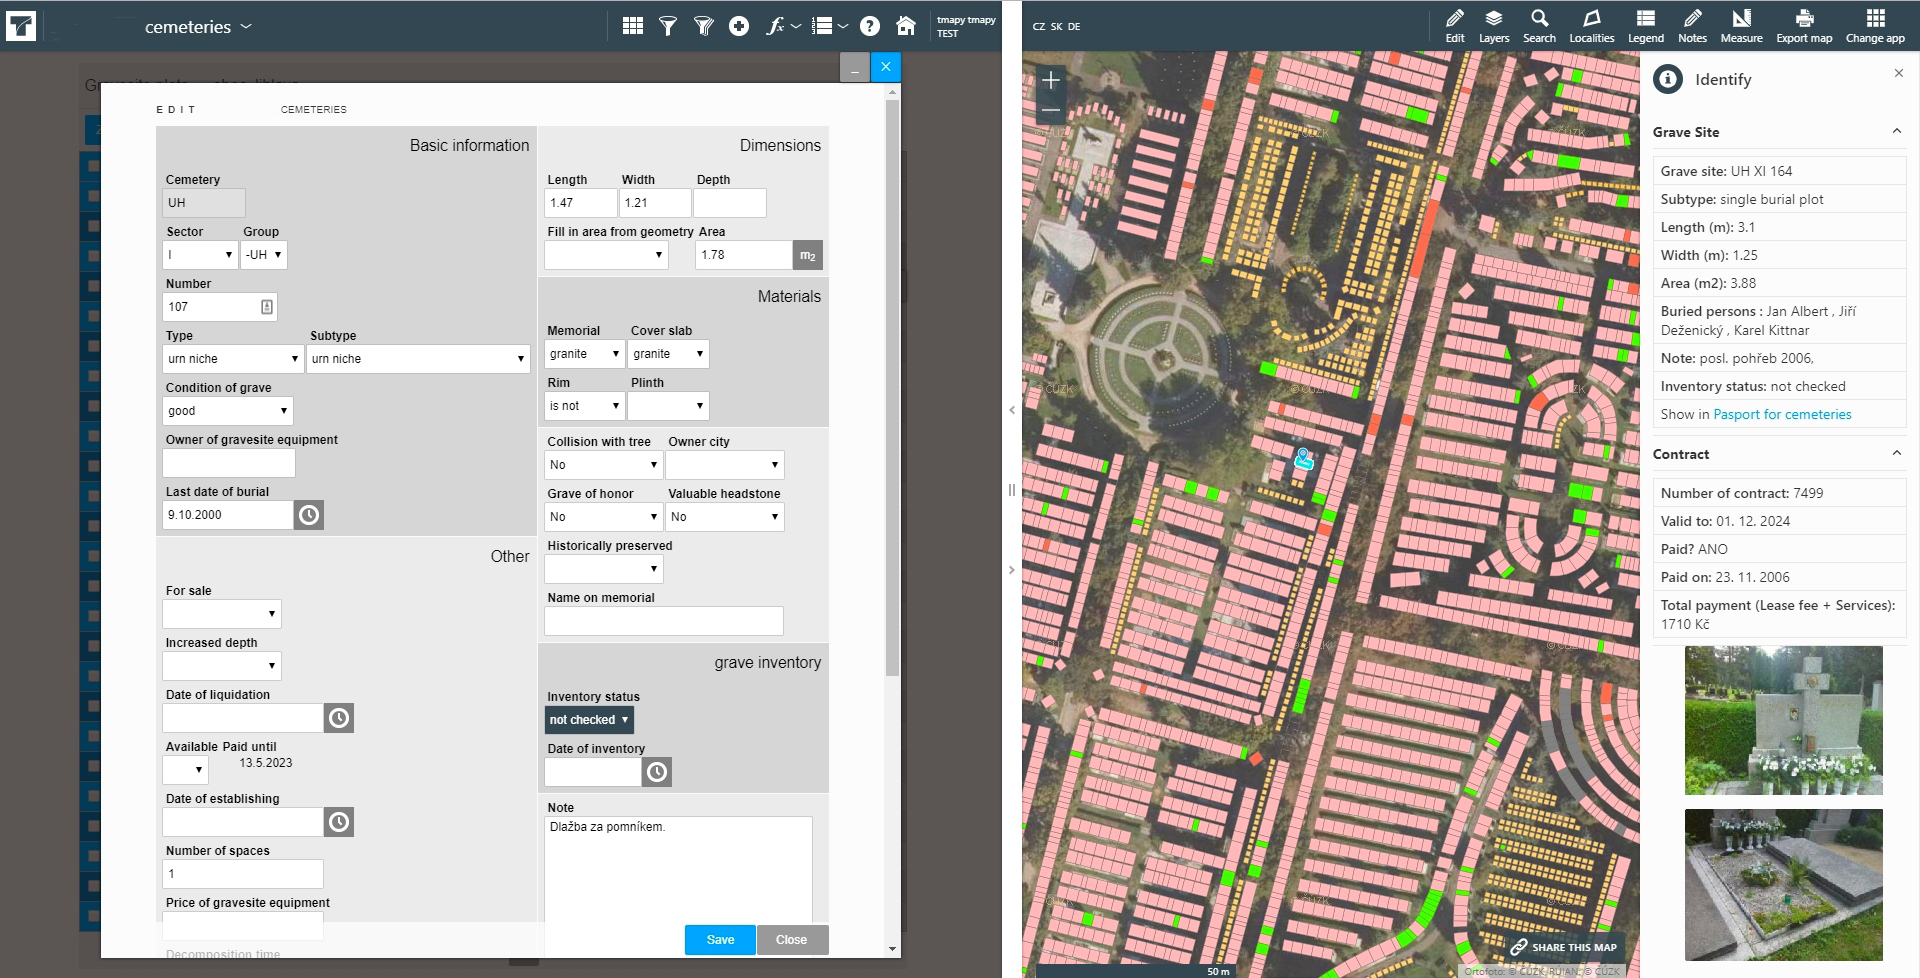Click the app logo icon top-left
1920x978 pixels.
(x=20, y=26)
